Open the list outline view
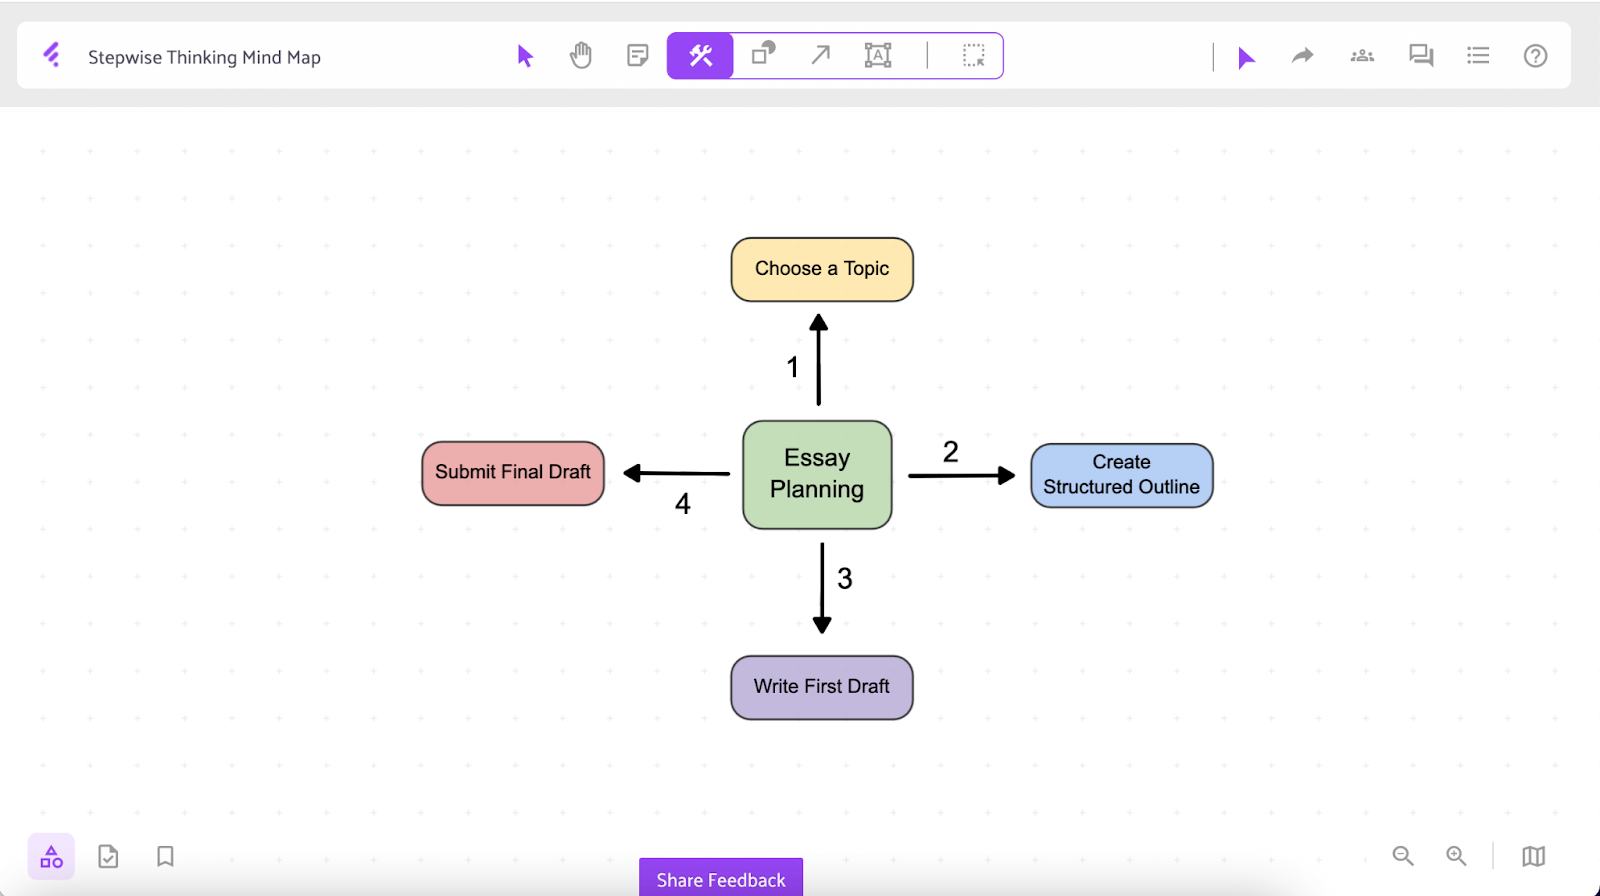This screenshot has width=1600, height=896. tap(1478, 56)
